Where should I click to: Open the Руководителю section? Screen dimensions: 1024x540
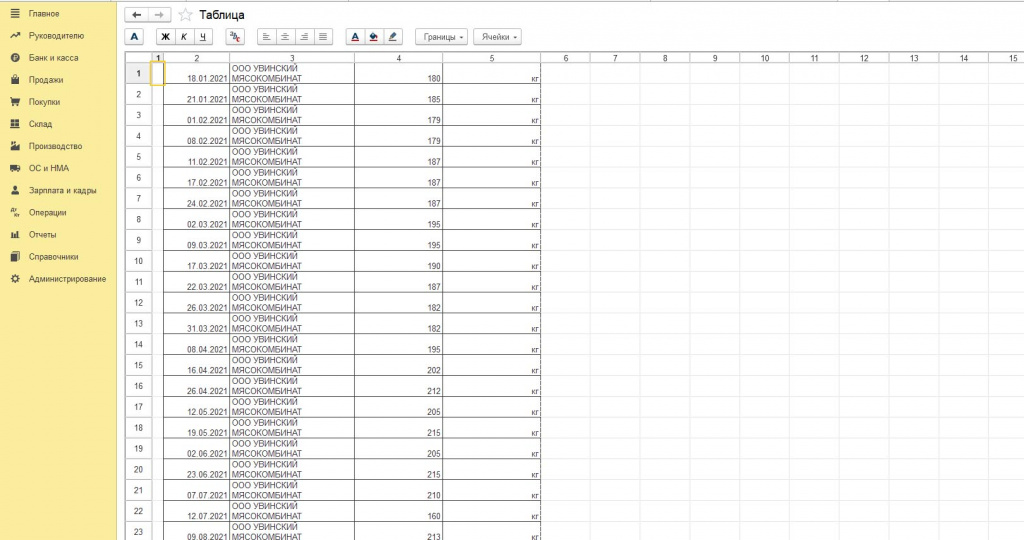pos(56,36)
